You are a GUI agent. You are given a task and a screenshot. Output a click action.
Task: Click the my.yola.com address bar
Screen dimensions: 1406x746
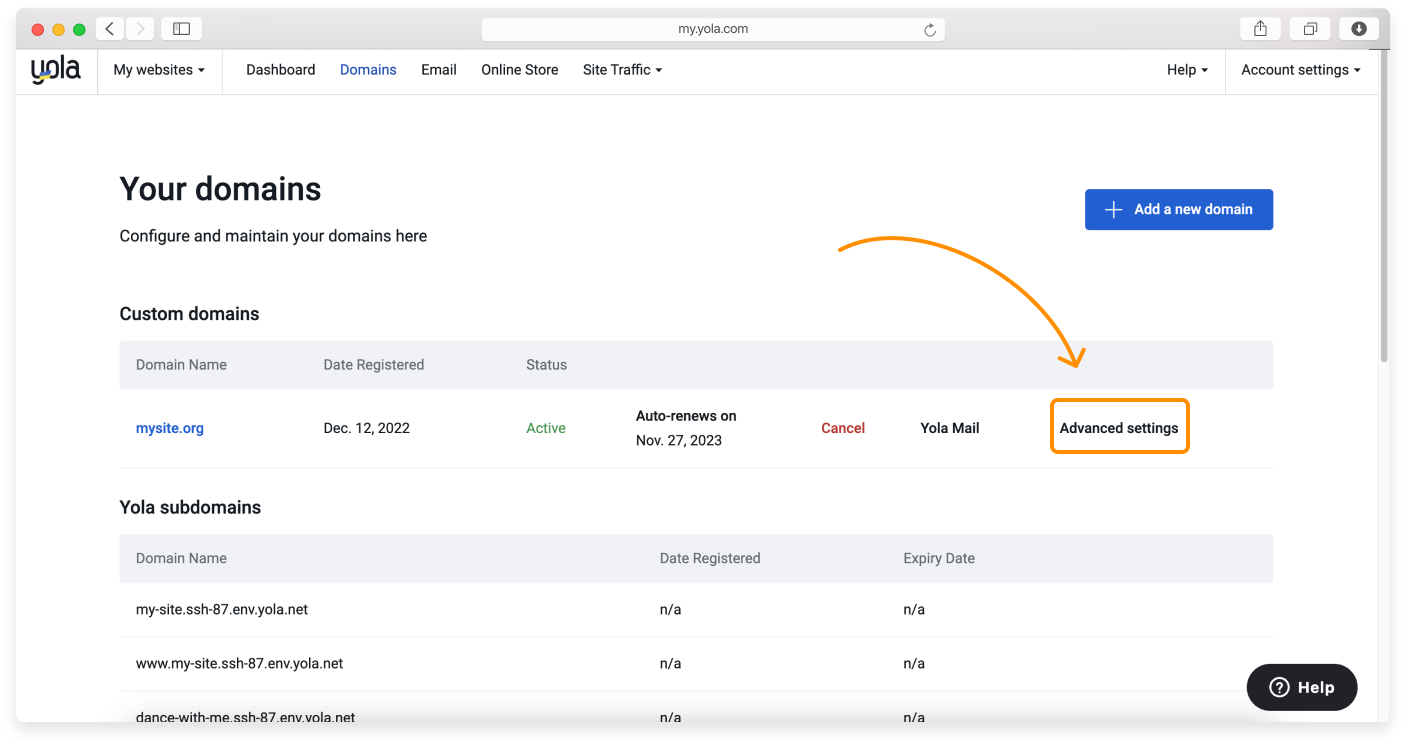click(712, 29)
